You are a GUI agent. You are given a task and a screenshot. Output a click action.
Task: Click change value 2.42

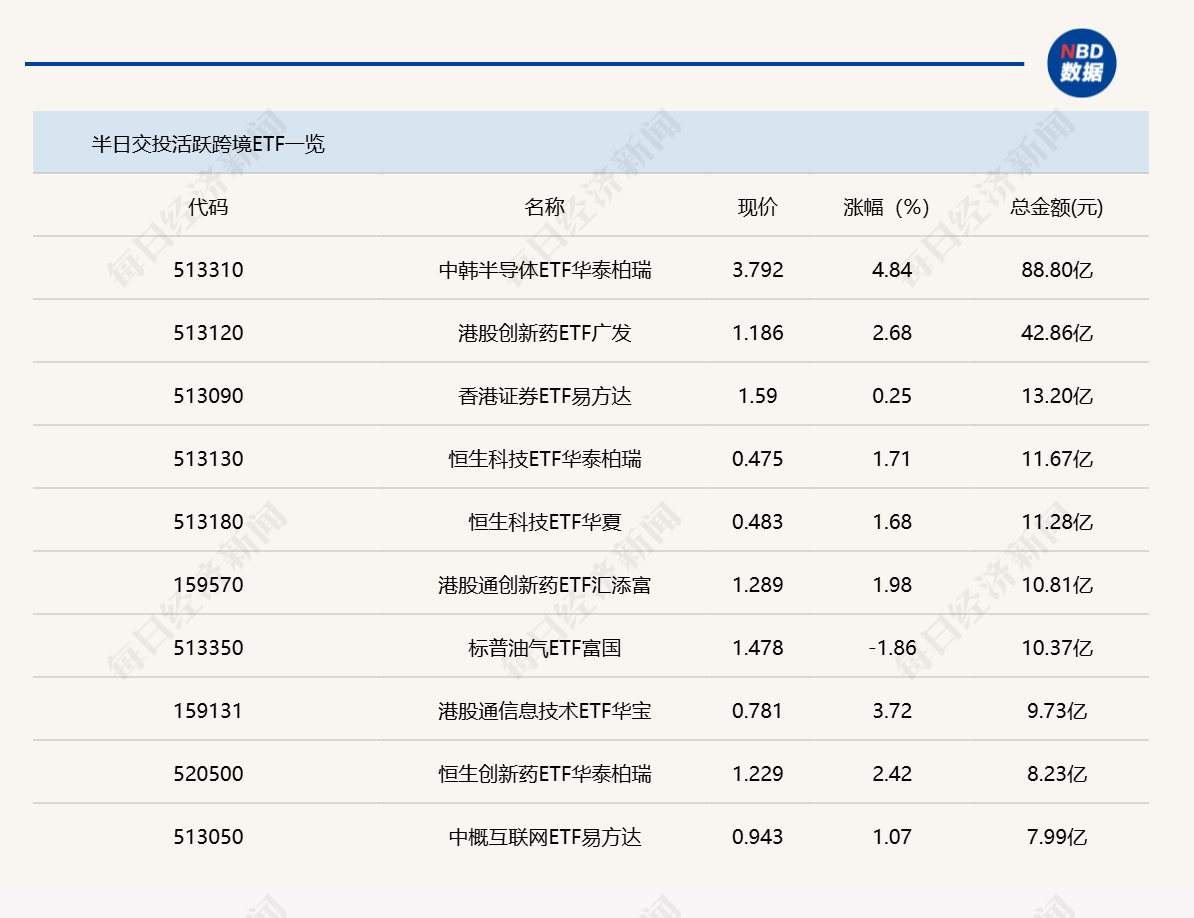[892, 775]
